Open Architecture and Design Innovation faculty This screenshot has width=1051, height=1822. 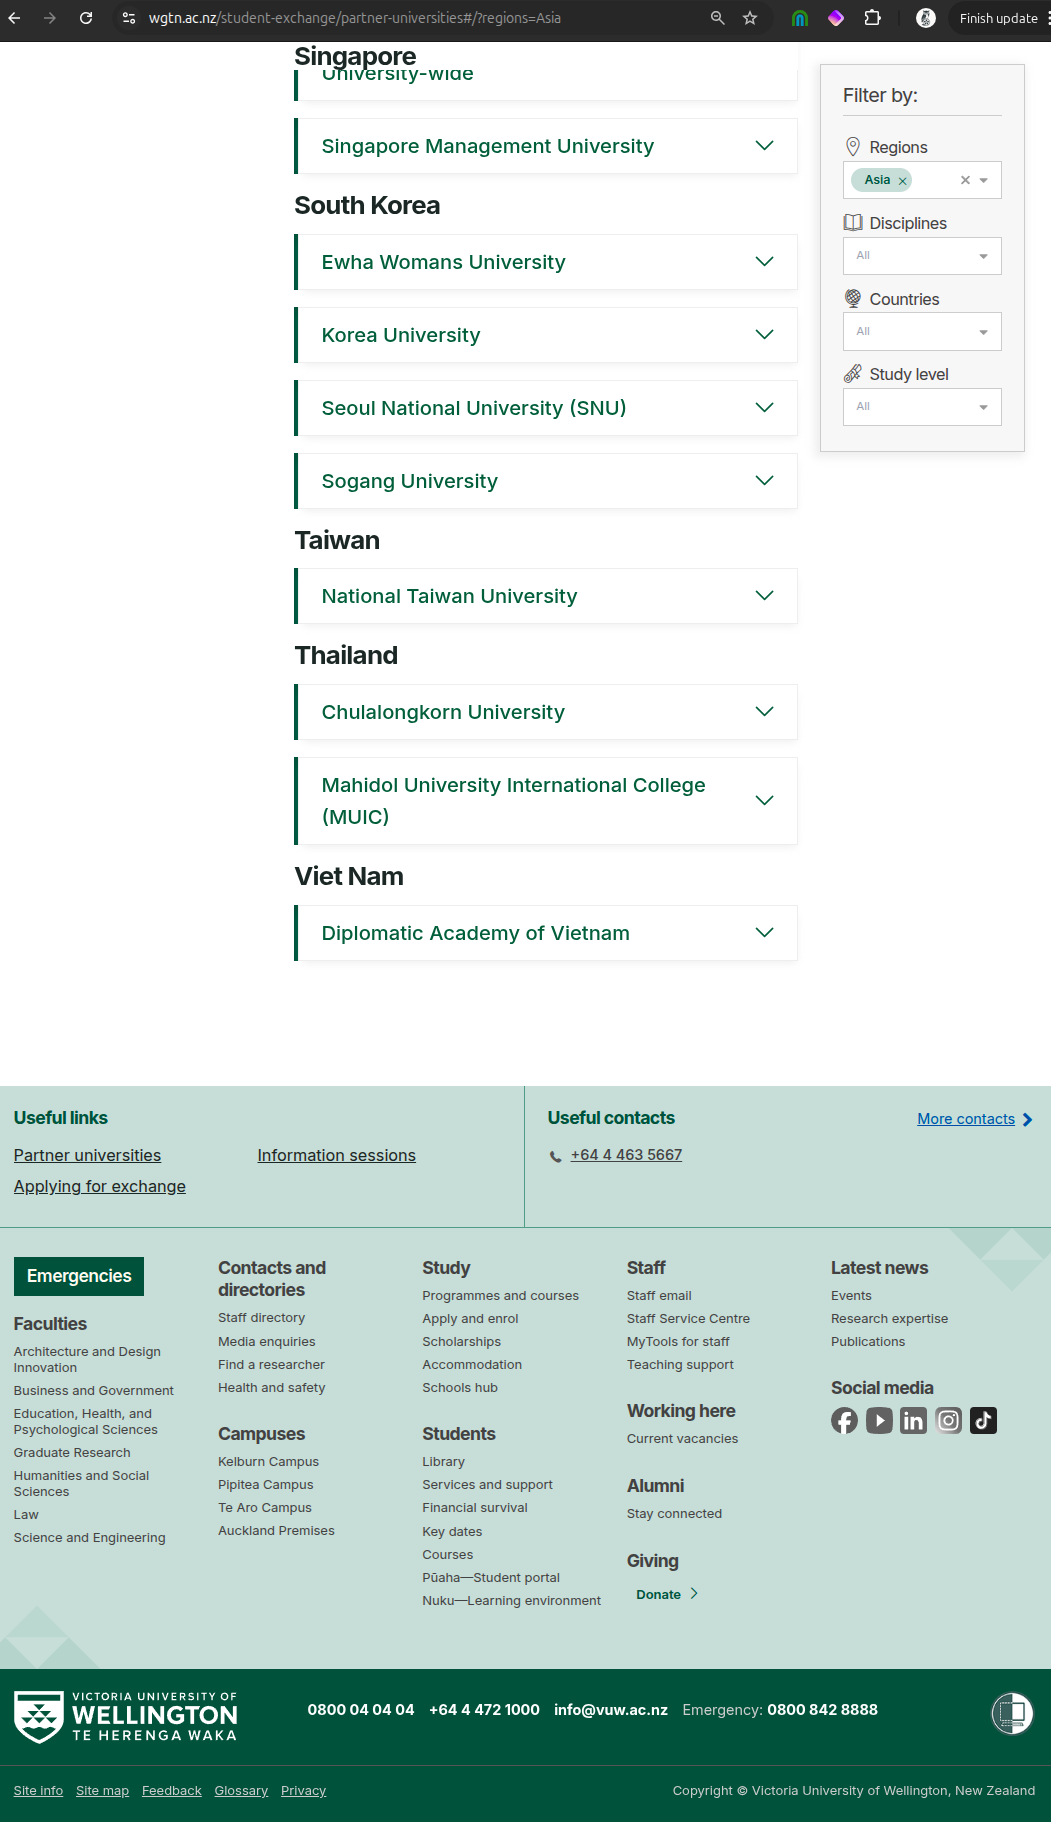[87, 1360]
